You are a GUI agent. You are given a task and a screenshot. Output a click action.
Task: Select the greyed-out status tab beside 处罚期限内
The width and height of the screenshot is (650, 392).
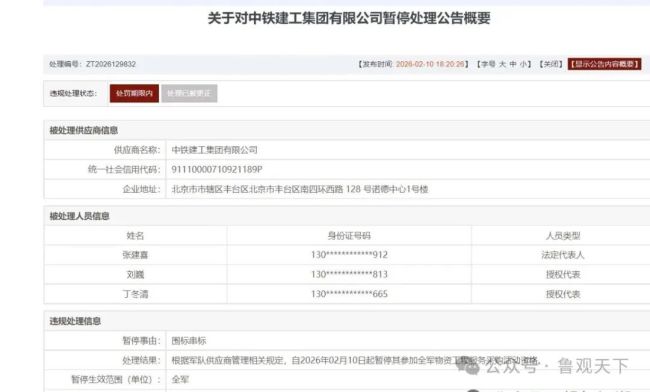189,93
